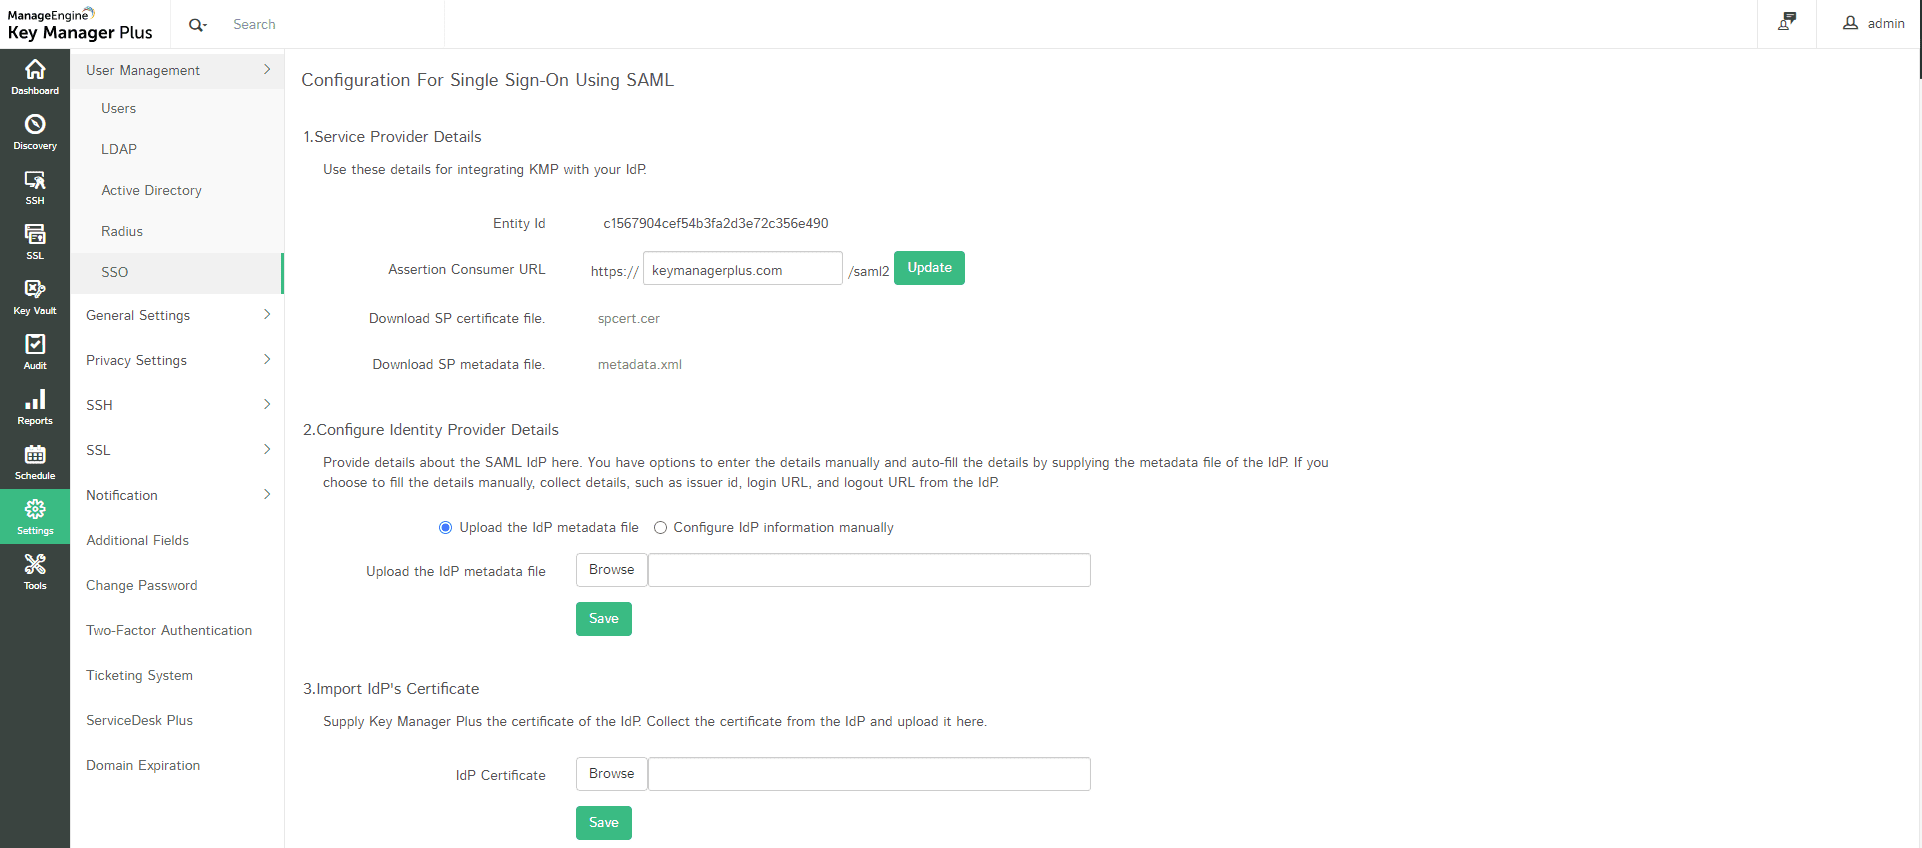The image size is (1922, 848).
Task: Open the Key Vault section
Action: tap(35, 296)
